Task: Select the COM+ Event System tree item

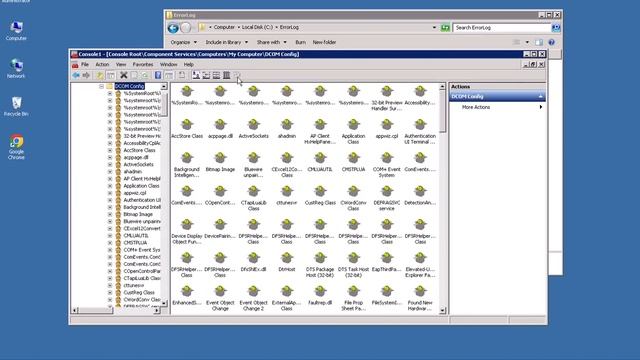Action: [x=142, y=250]
